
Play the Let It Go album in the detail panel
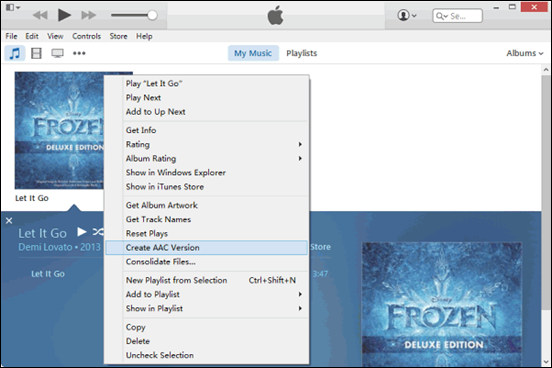tap(82, 232)
